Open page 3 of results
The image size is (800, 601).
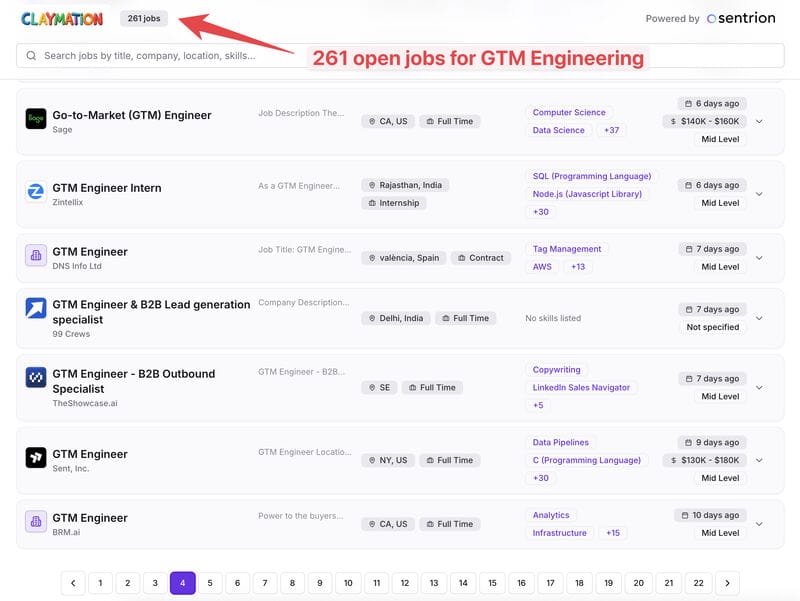155,583
